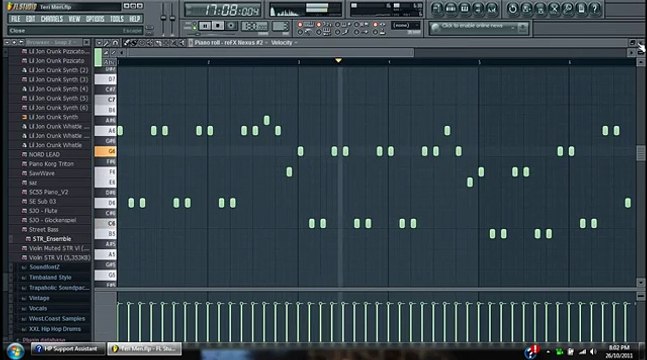
Task: Click HP Support Assistant taskbar button
Action: pos(68,349)
